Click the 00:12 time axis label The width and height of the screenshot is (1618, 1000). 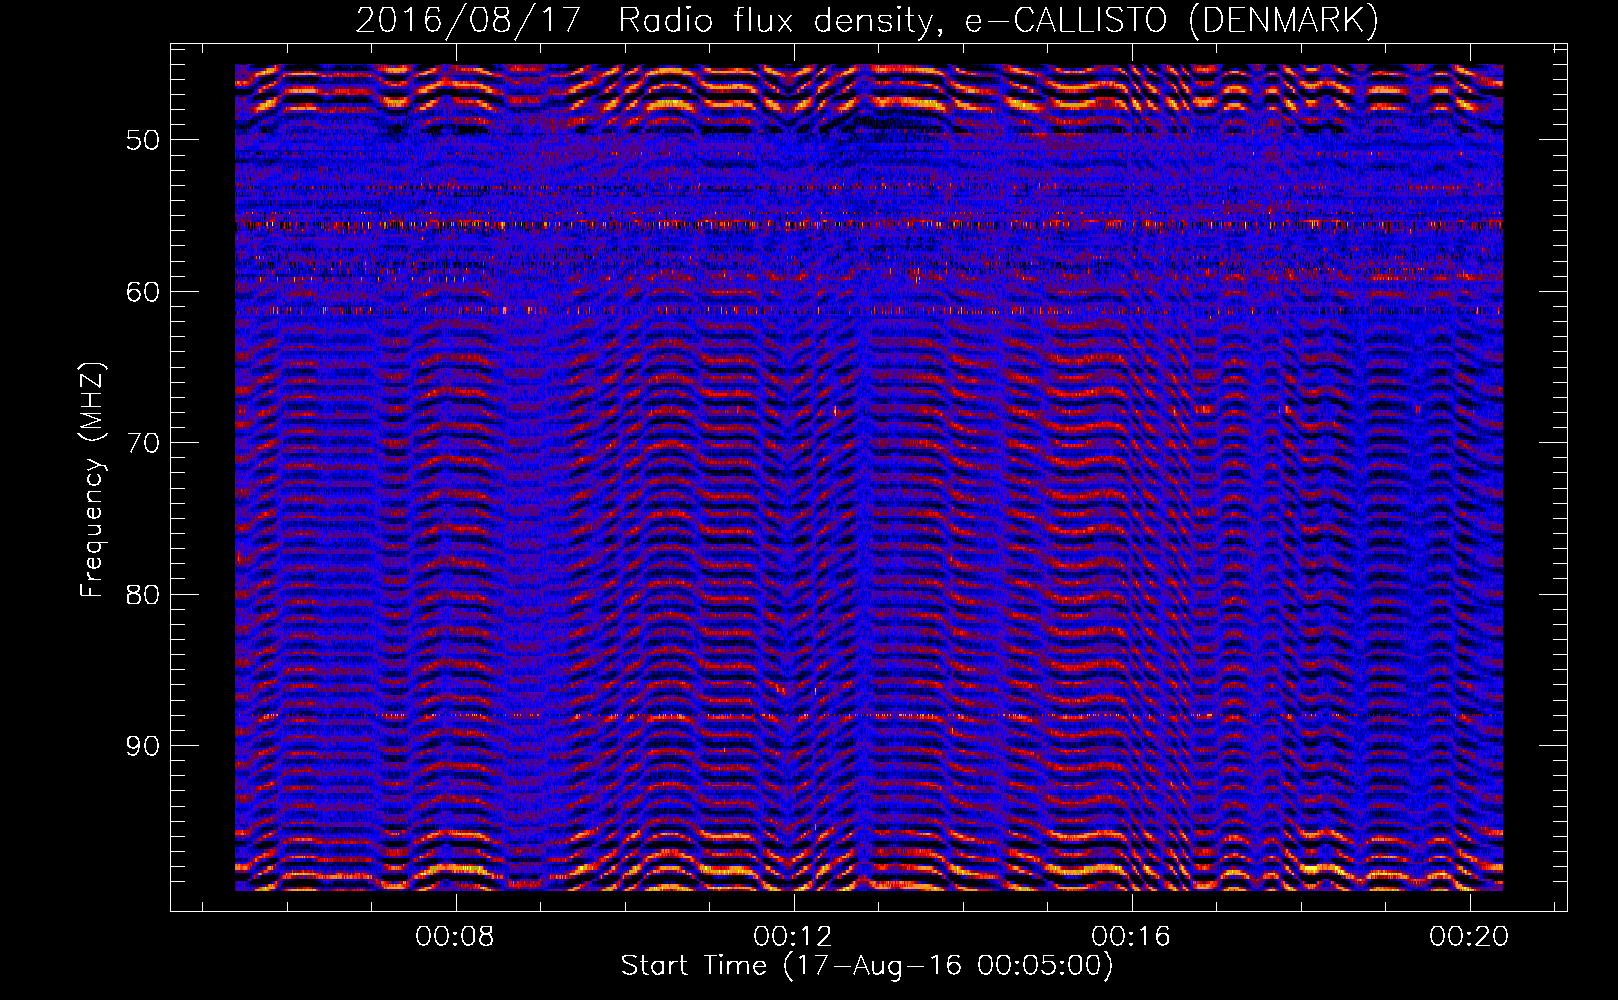click(x=794, y=937)
